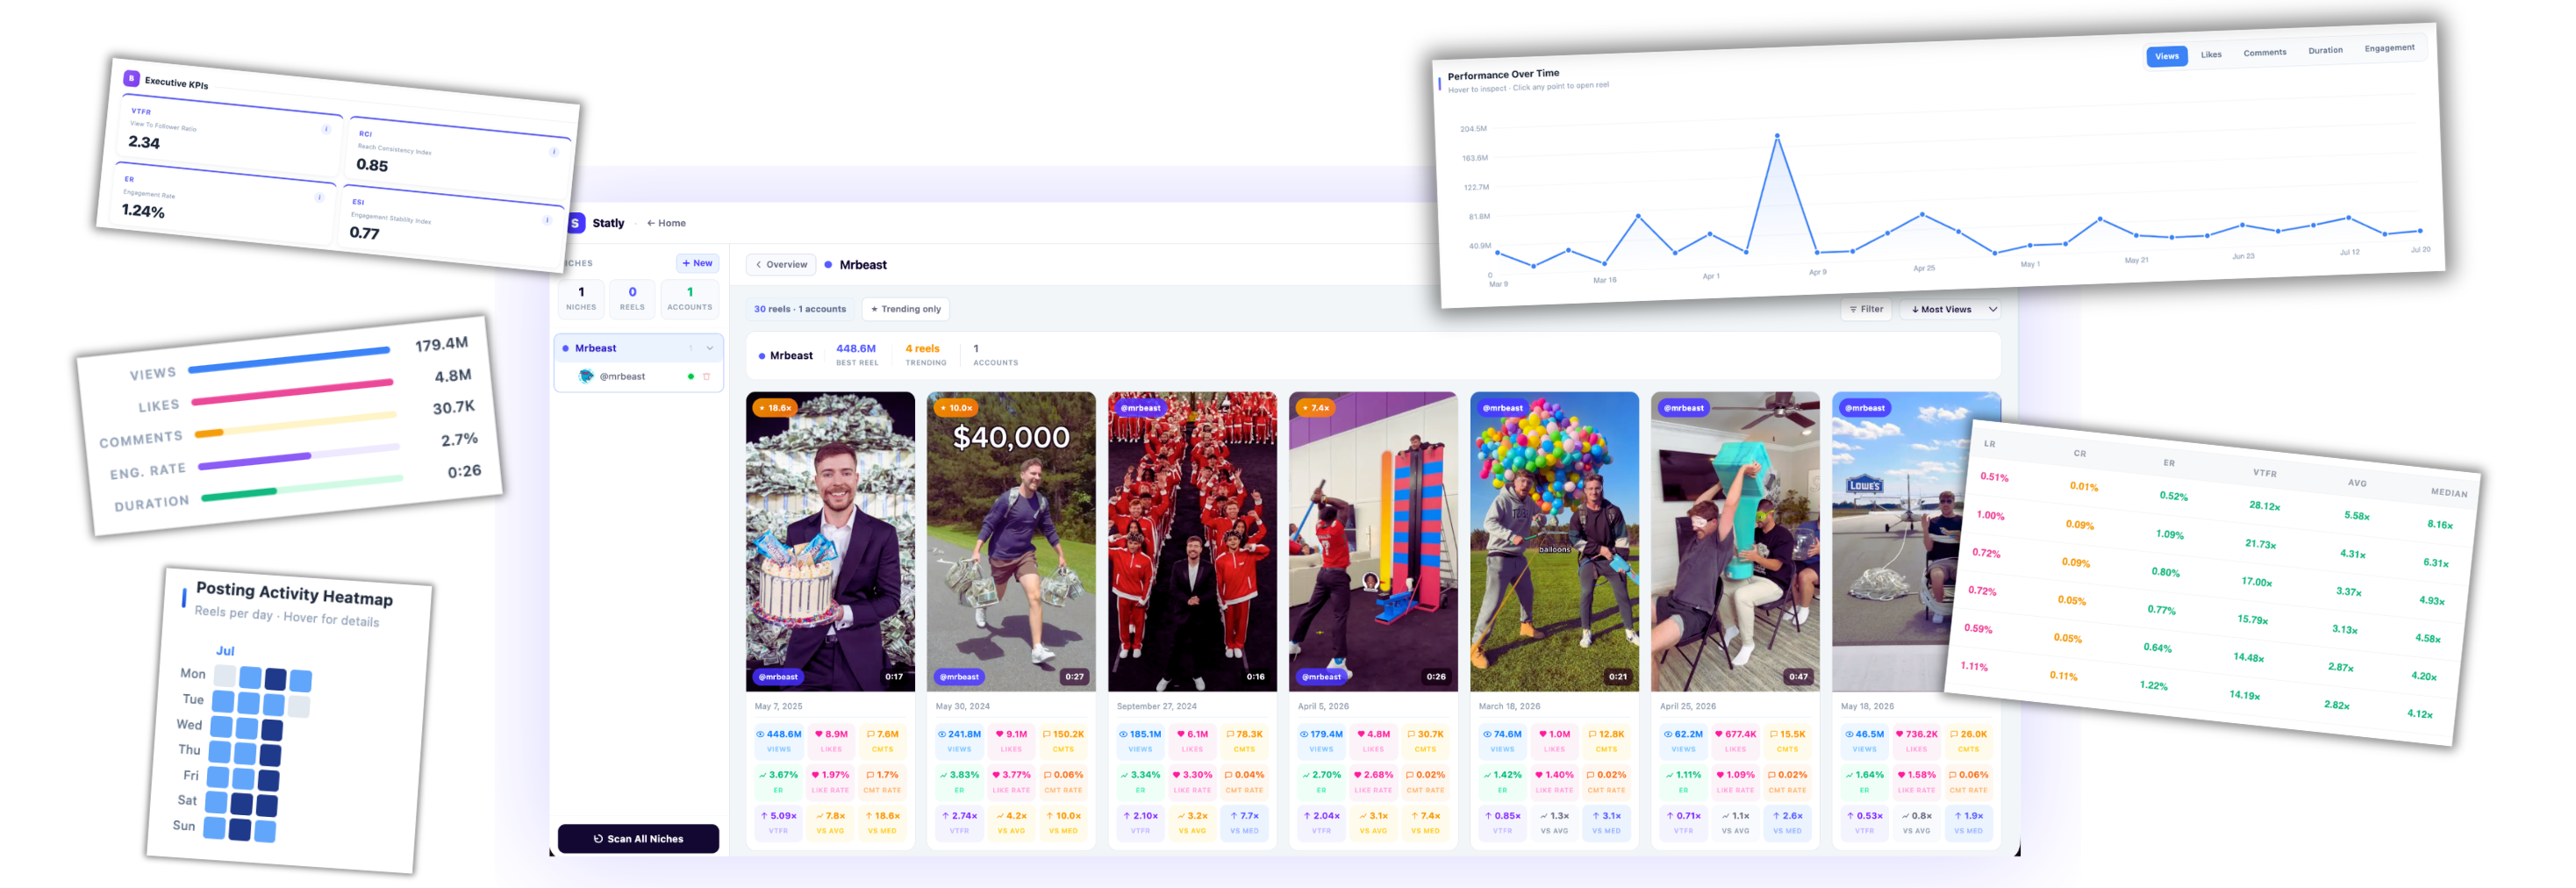The image size is (2576, 888).
Task: Click the 8.9M likes stat on first reel
Action: 831,740
